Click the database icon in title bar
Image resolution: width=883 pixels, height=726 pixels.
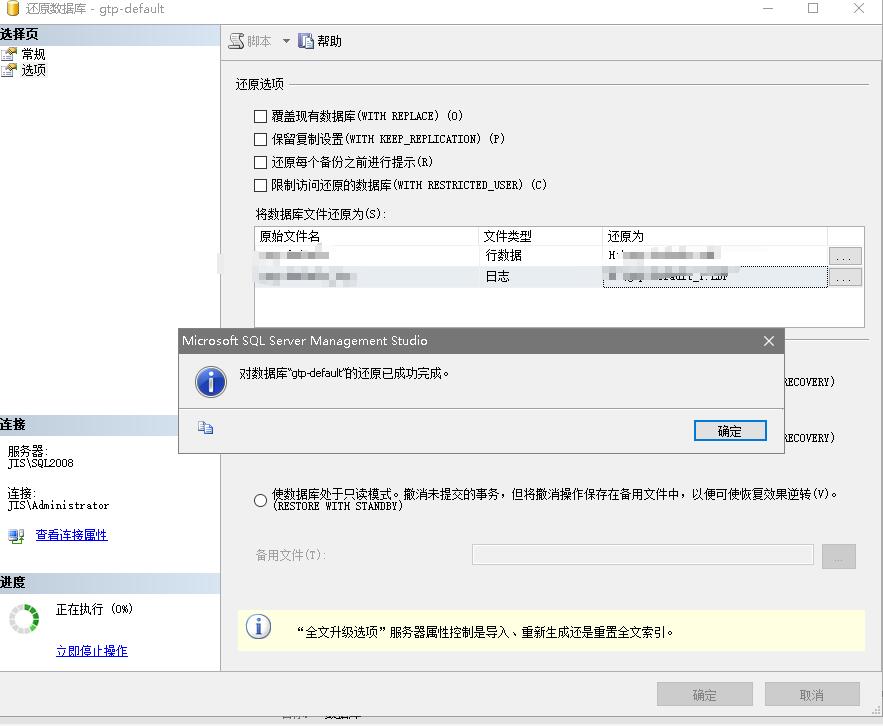click(12, 8)
